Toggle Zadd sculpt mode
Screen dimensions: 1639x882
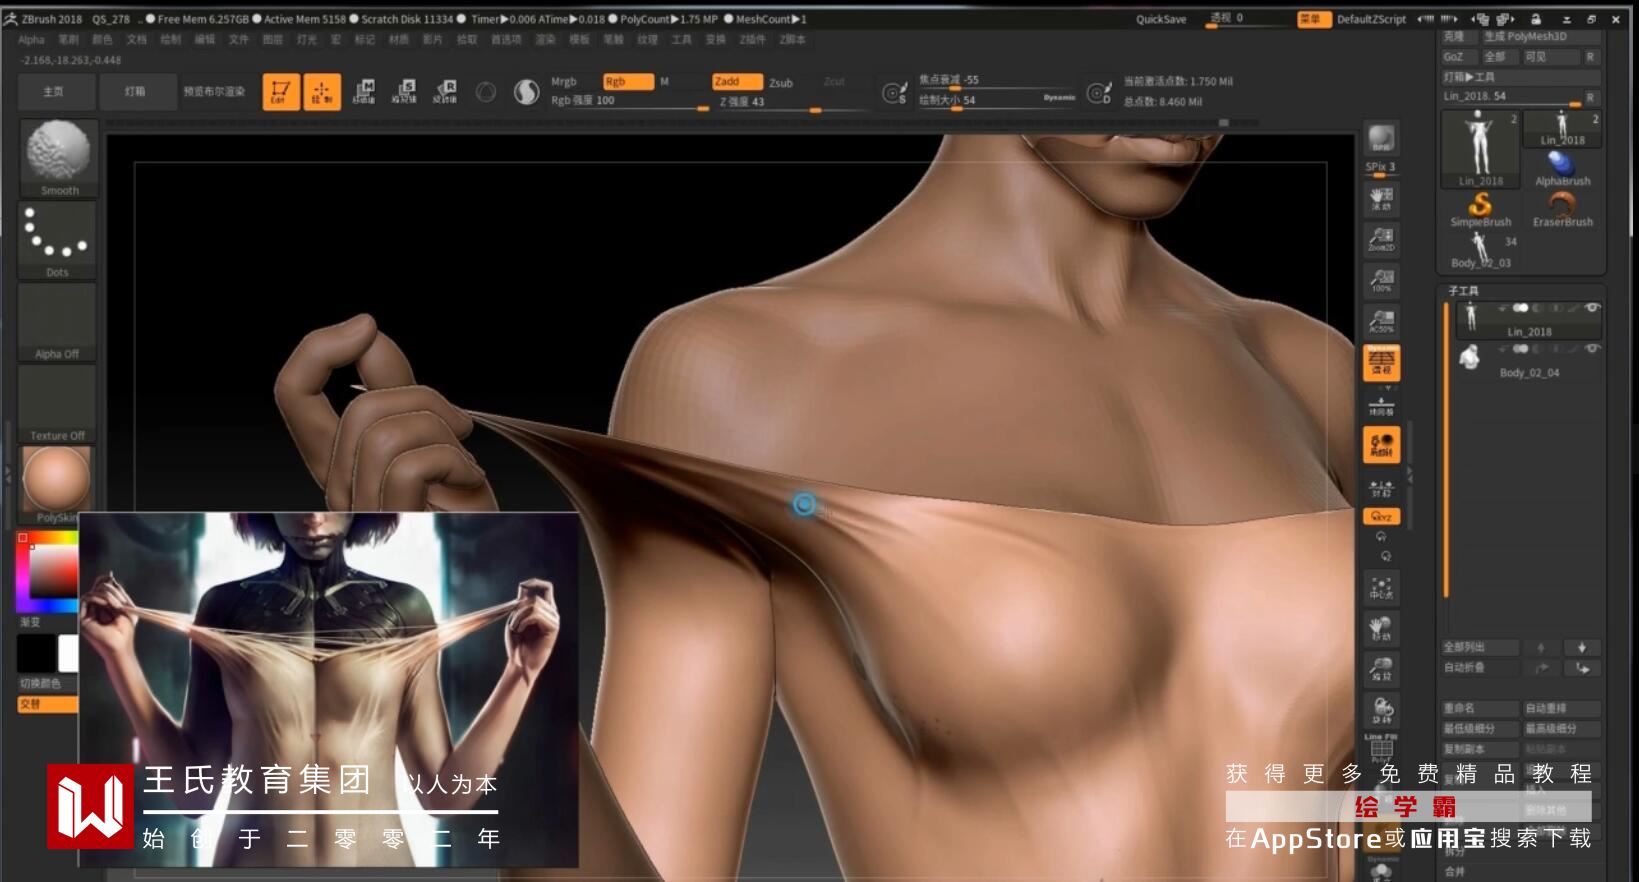(737, 82)
